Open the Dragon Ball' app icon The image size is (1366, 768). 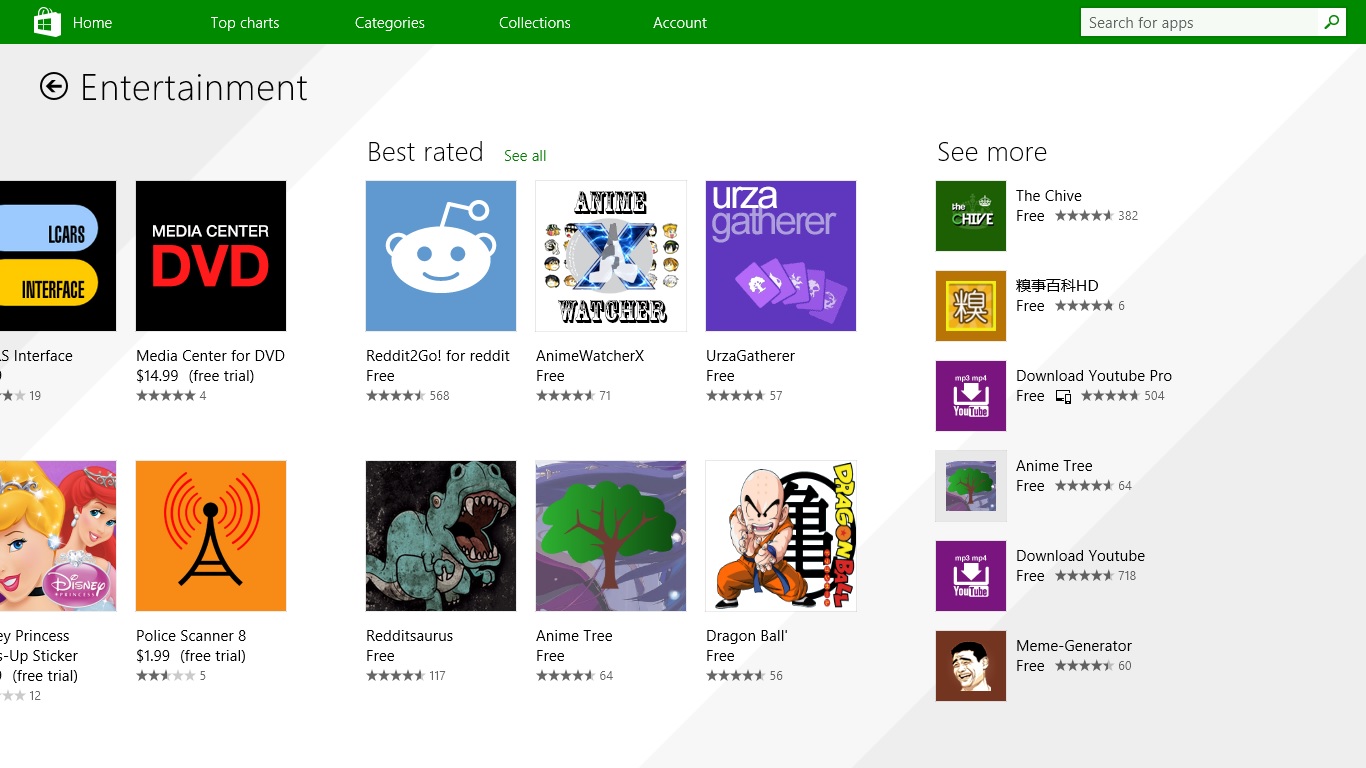781,536
